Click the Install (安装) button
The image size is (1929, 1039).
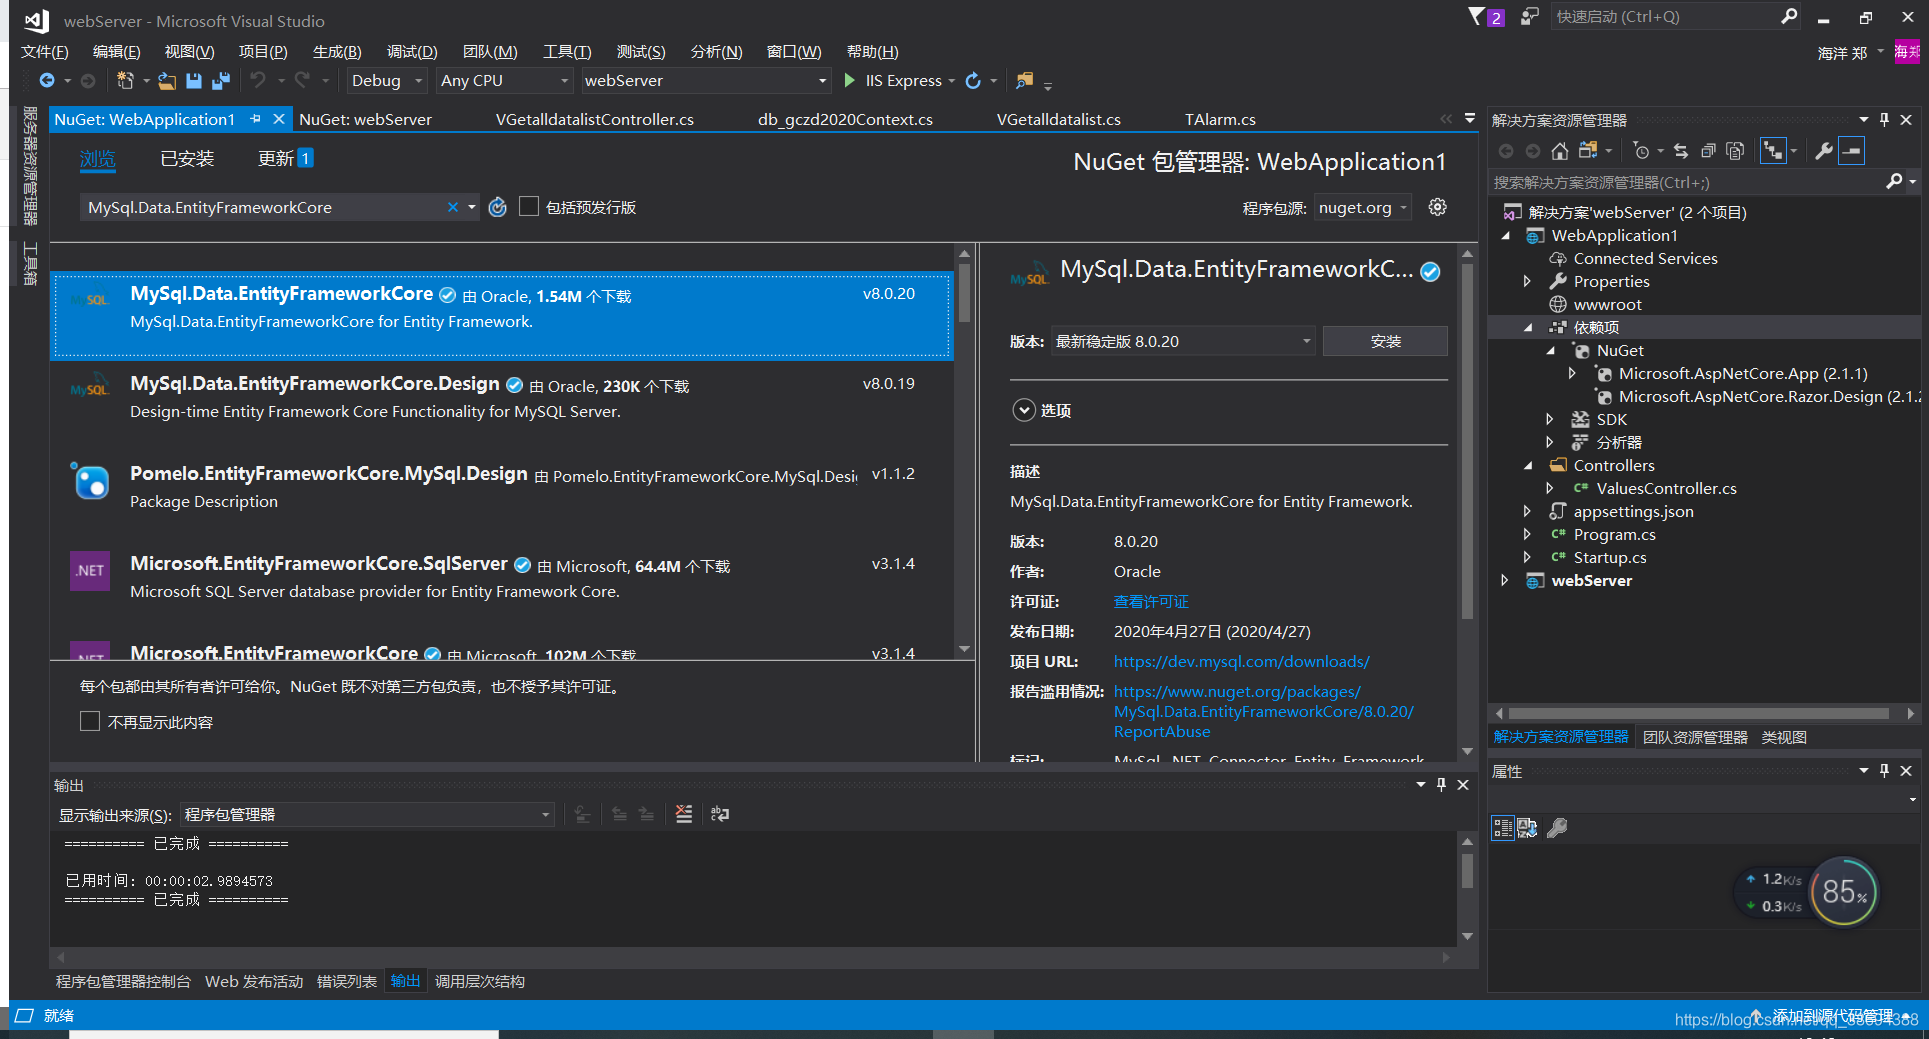point(1385,341)
